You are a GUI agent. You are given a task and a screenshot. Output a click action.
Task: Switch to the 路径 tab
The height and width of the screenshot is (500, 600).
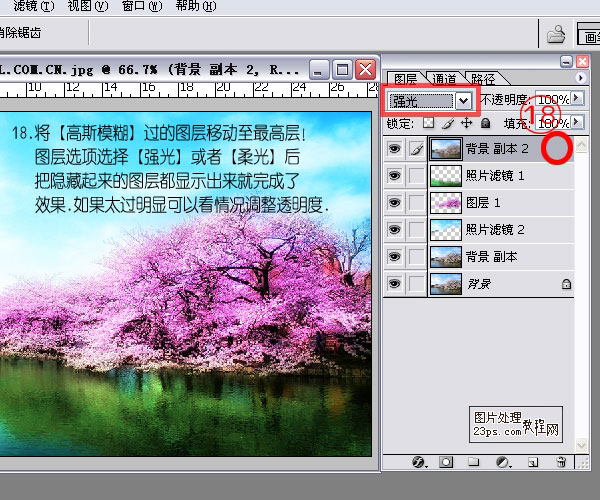click(483, 79)
